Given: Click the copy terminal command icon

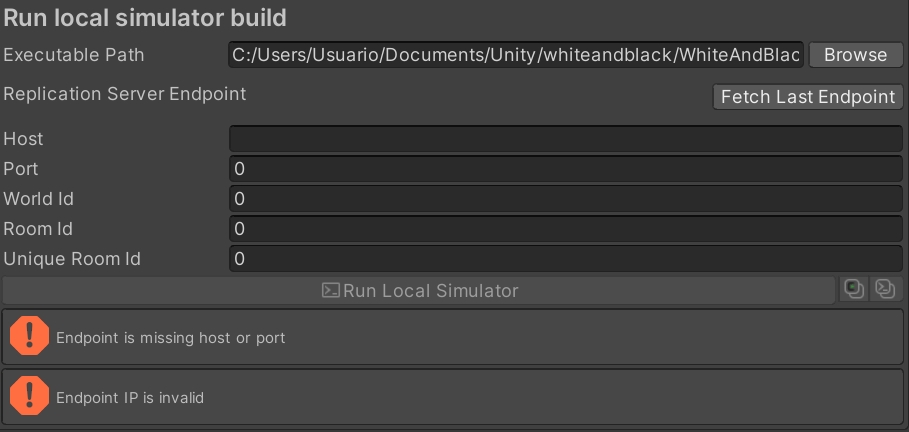Looking at the screenshot, I should [x=885, y=290].
